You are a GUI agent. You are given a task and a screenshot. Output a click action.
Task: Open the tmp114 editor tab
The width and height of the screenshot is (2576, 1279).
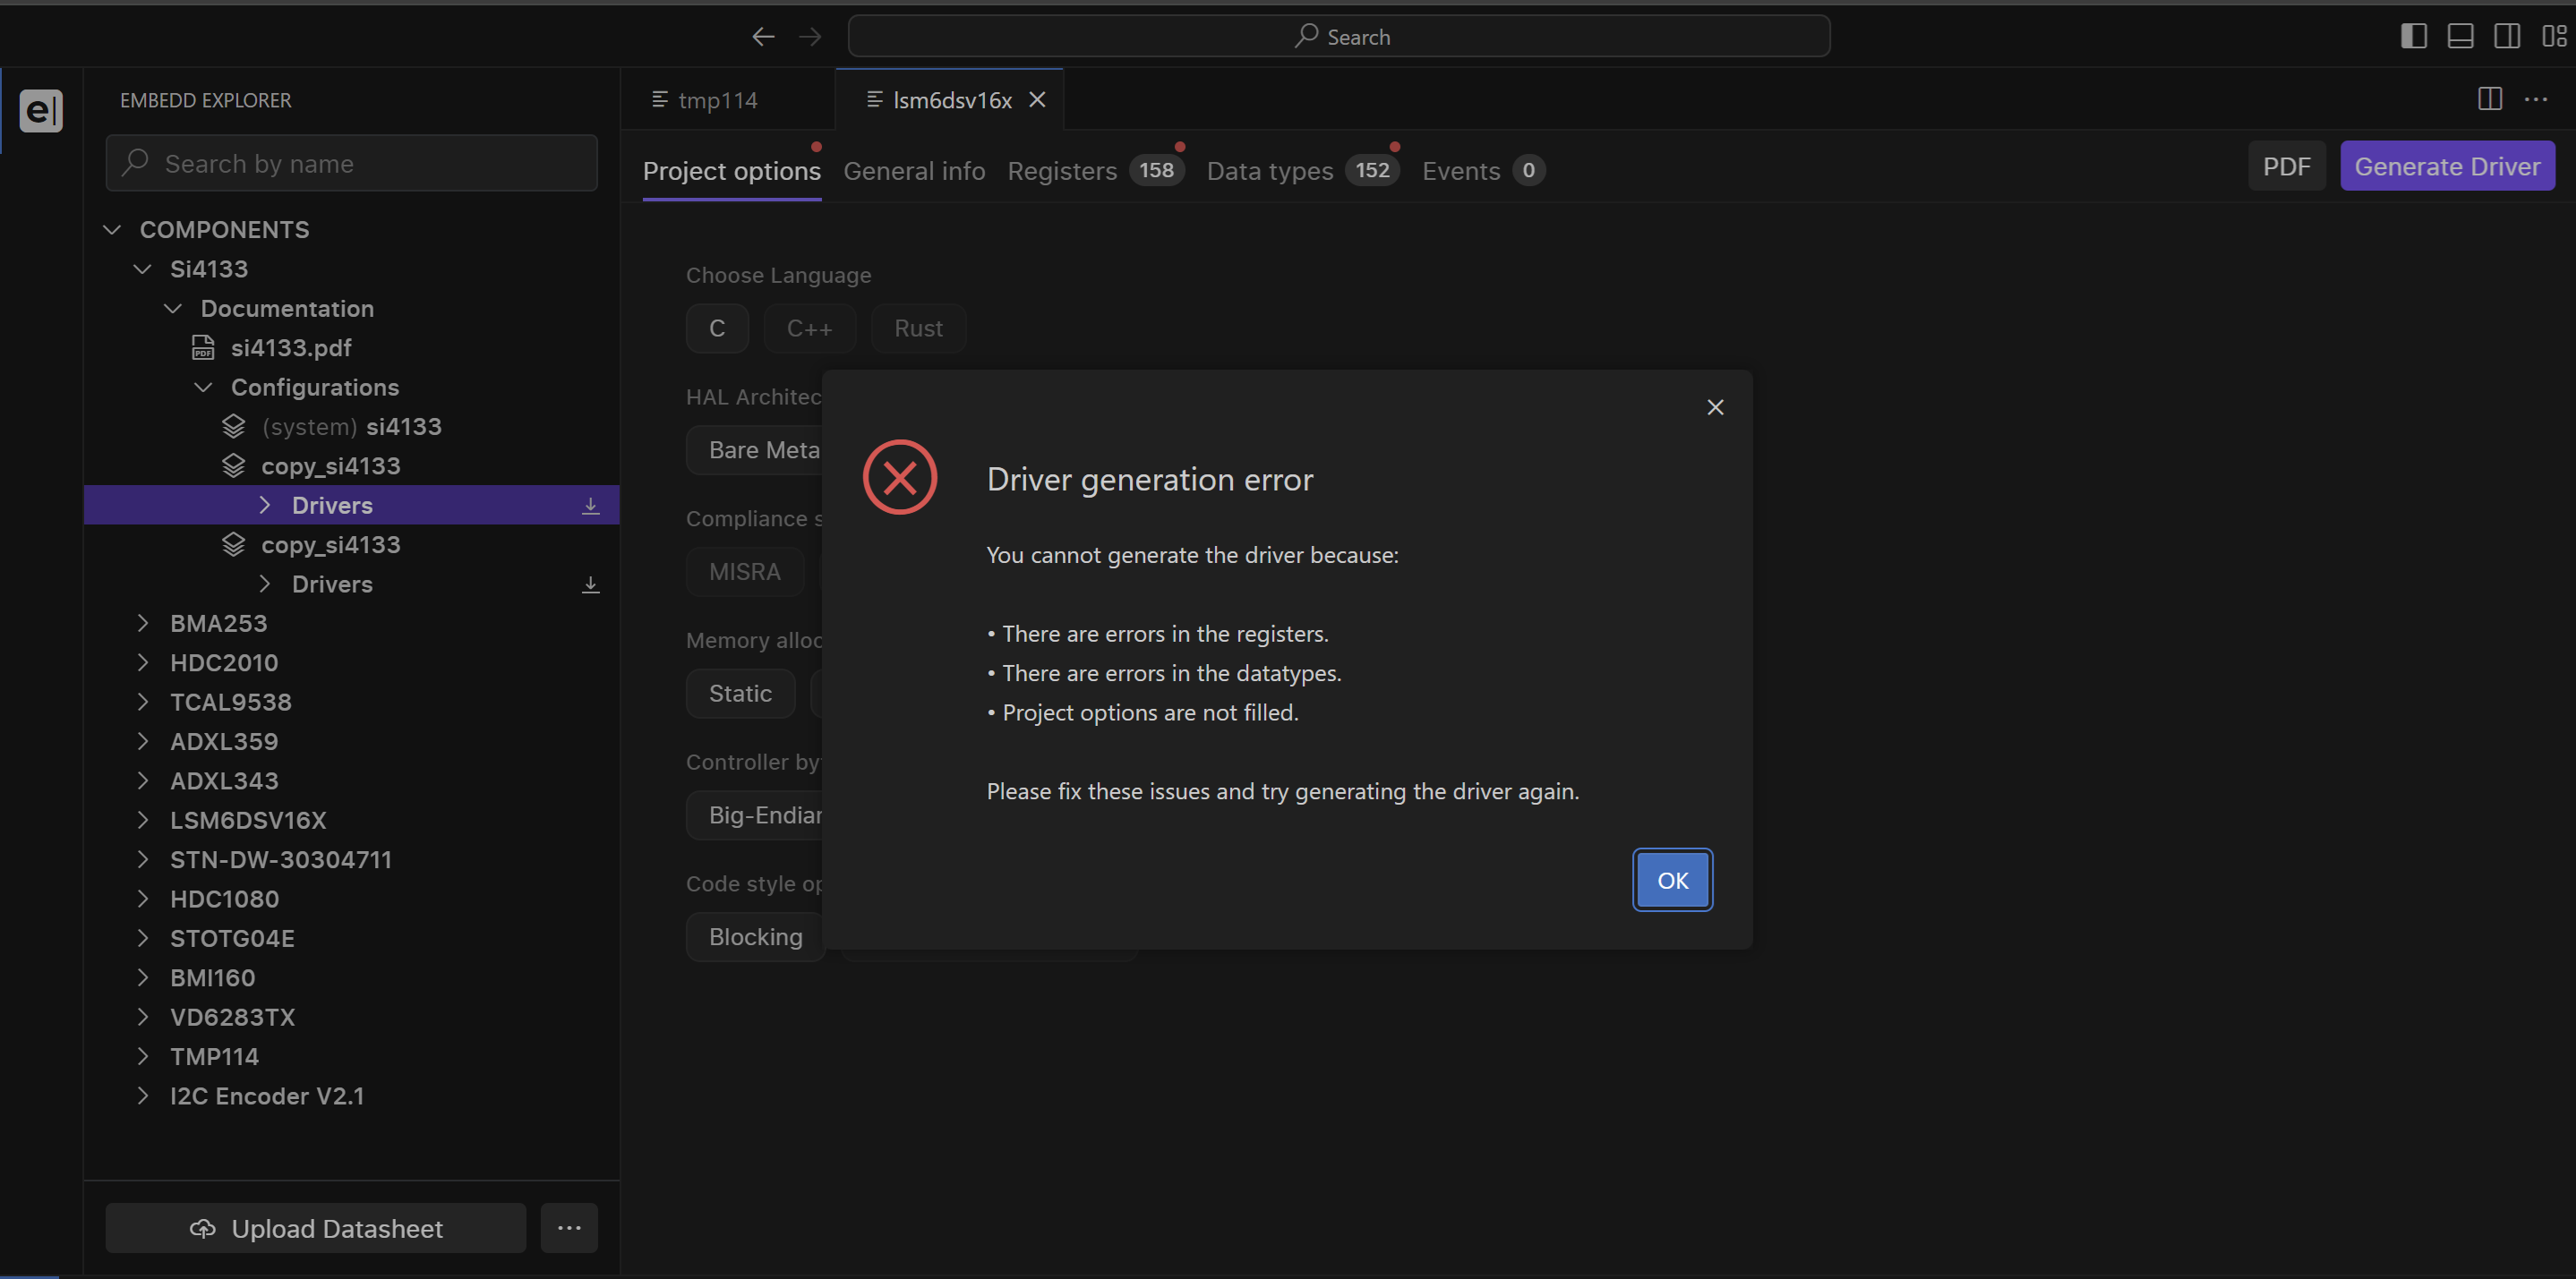point(717,100)
